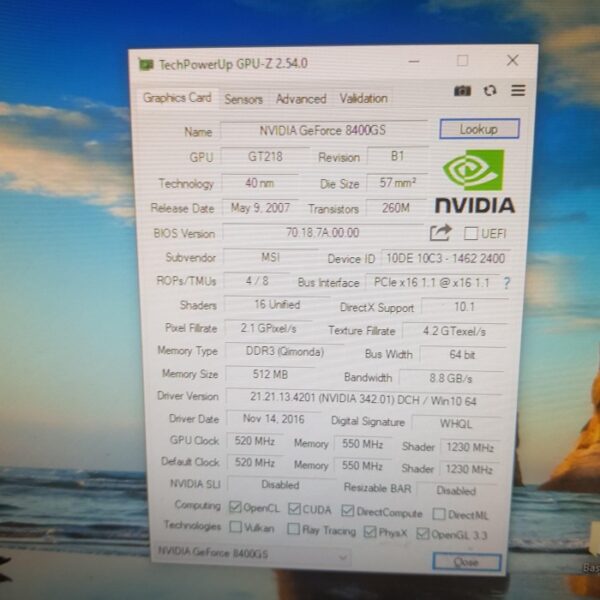Image resolution: width=600 pixels, height=600 pixels.
Task: Go to the Validation tab
Action: click(364, 99)
